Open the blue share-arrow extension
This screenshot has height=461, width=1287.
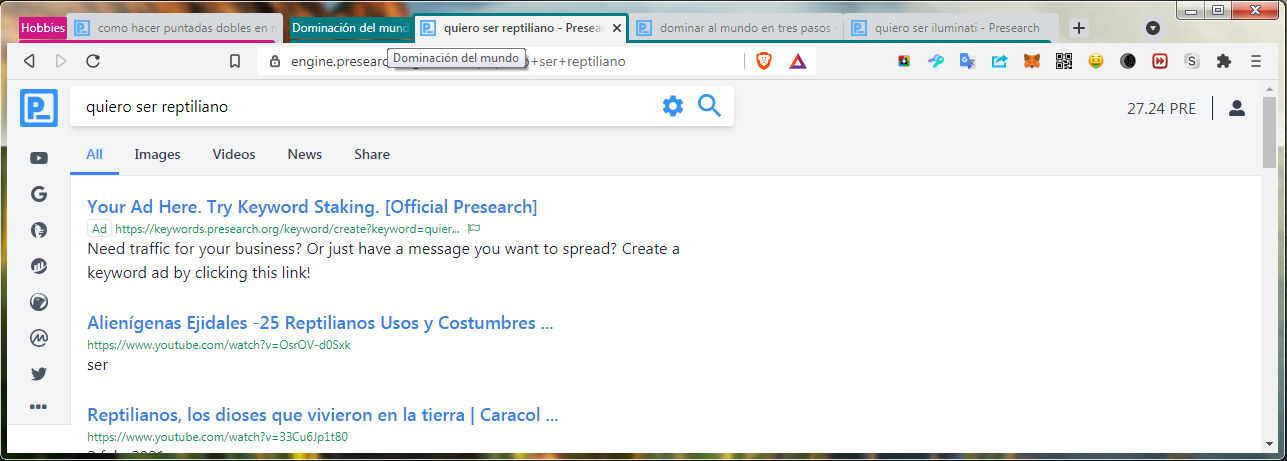tap(999, 61)
